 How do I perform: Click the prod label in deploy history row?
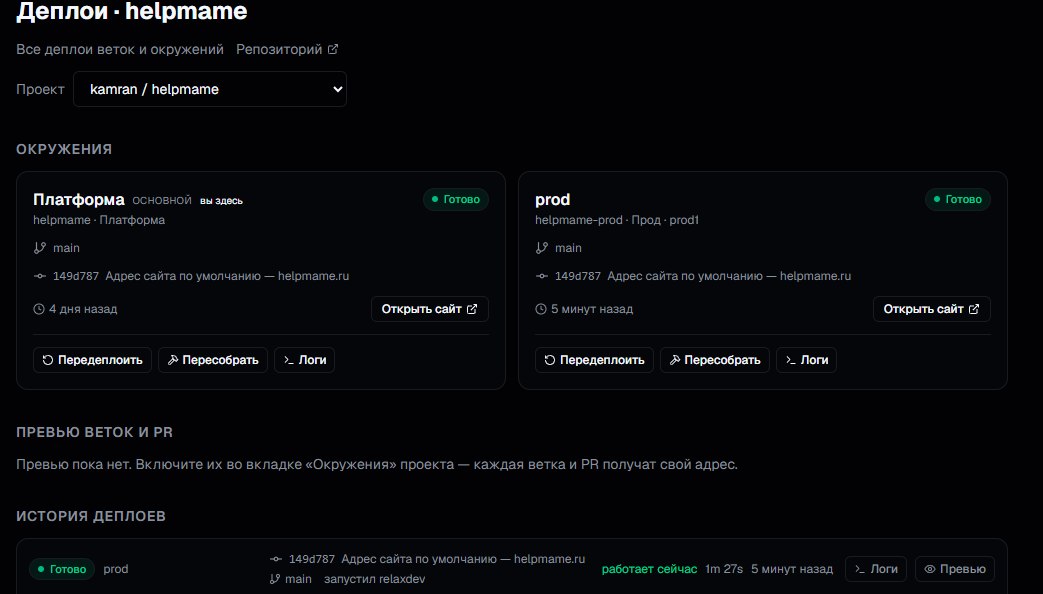[116, 569]
